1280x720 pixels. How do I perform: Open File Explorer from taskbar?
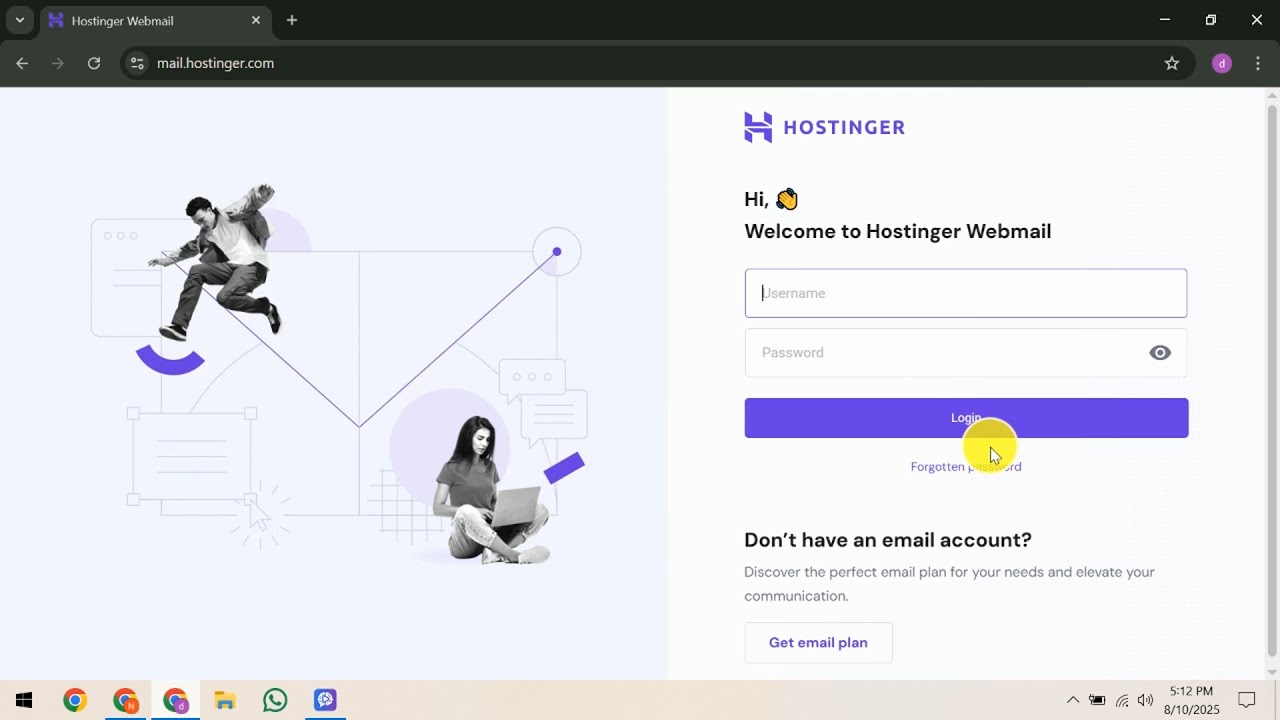[x=225, y=700]
